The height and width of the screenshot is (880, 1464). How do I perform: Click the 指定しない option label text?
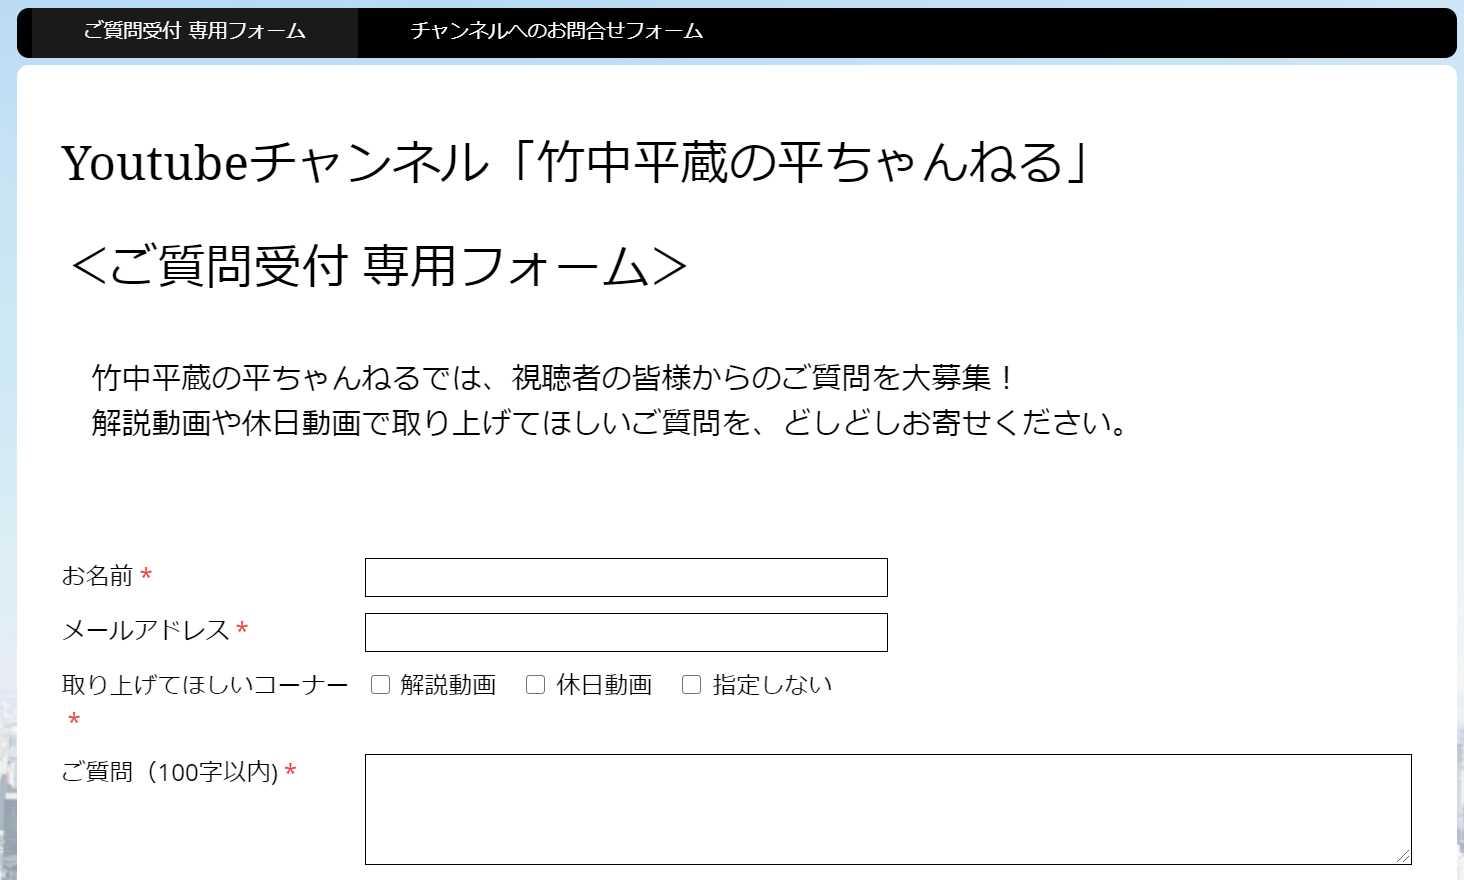772,685
